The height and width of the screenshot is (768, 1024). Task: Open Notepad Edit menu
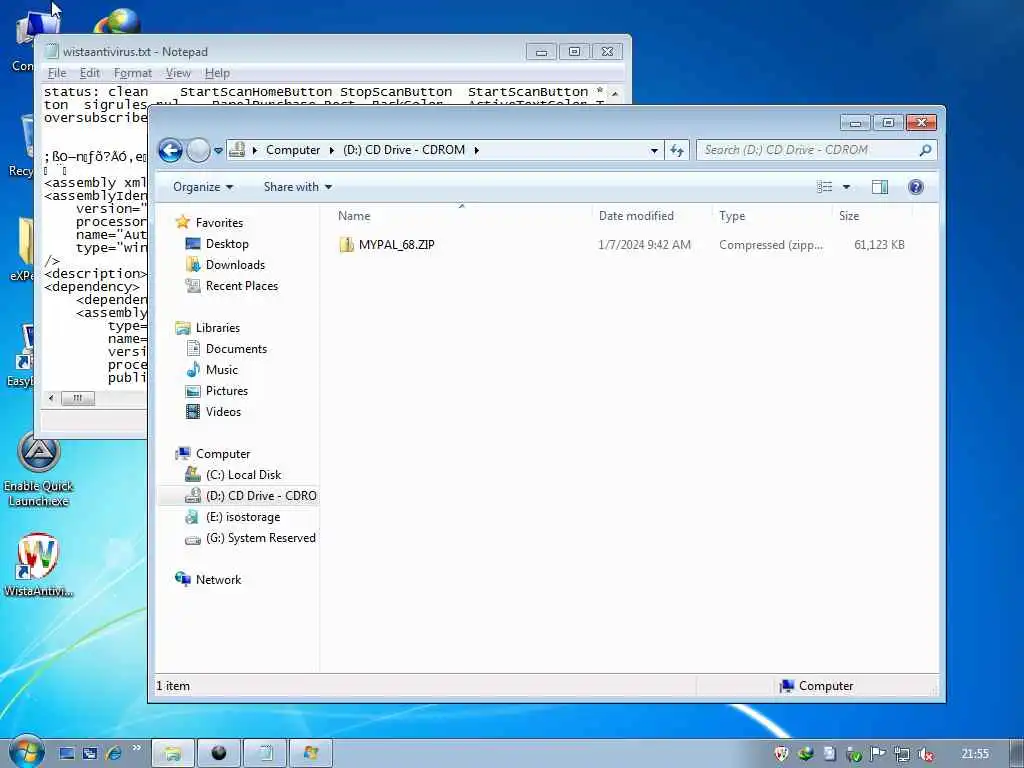tap(89, 73)
